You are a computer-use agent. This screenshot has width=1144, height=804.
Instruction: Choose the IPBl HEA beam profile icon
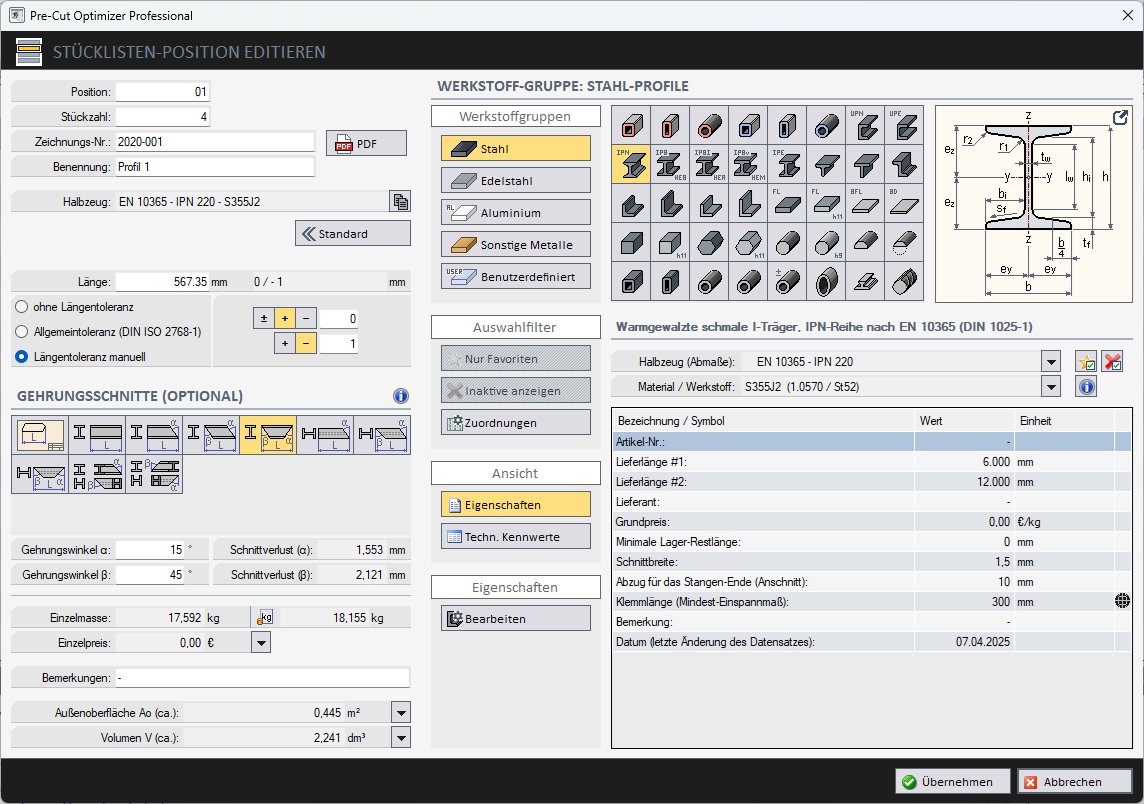tap(708, 164)
